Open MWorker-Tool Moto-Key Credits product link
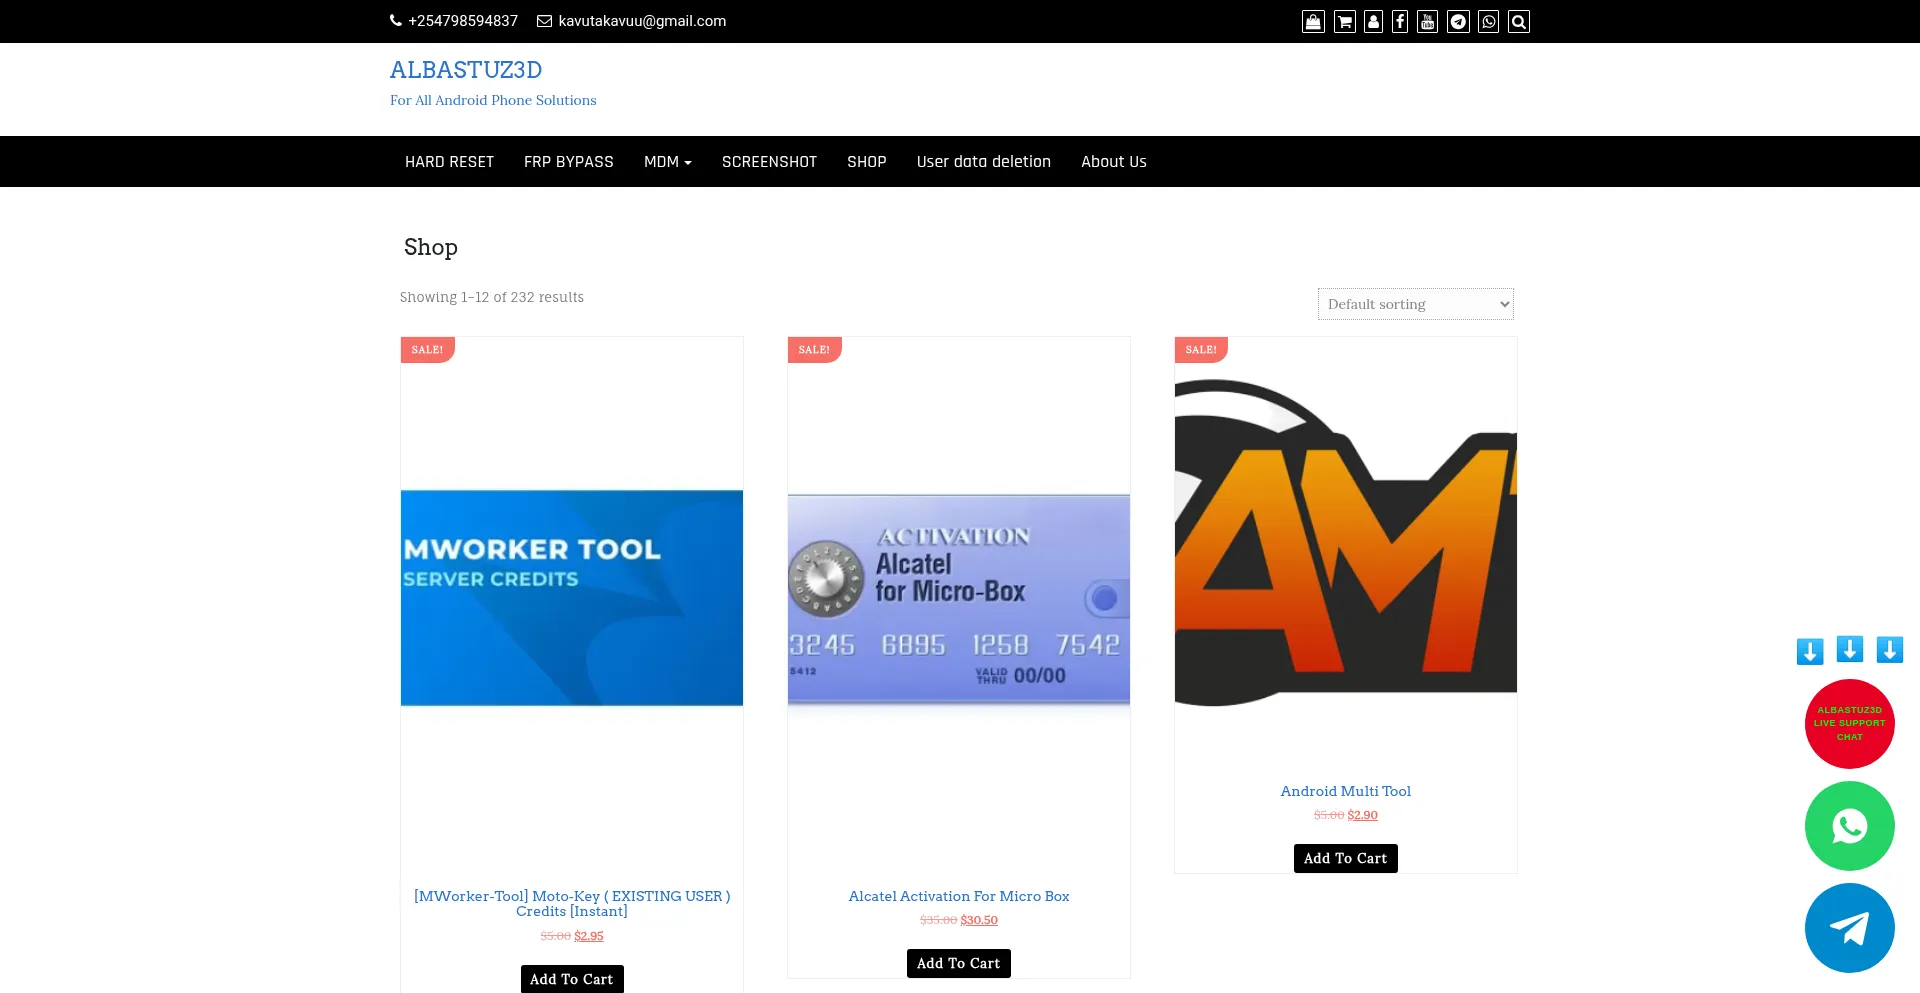Screen dimensions: 1920x993 click(x=572, y=904)
